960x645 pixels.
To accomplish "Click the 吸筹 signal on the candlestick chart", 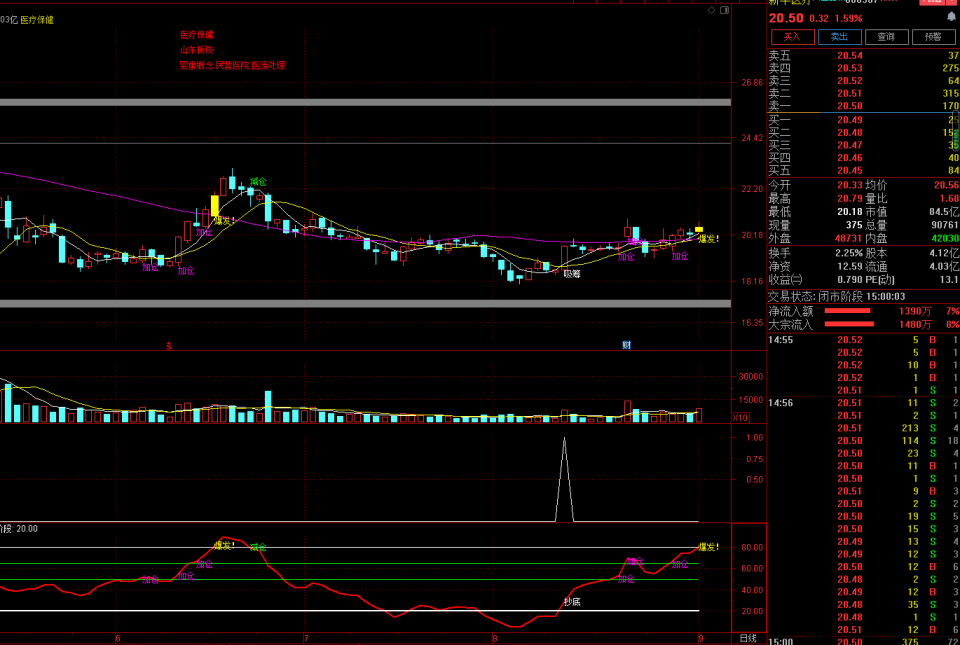I will coord(572,275).
